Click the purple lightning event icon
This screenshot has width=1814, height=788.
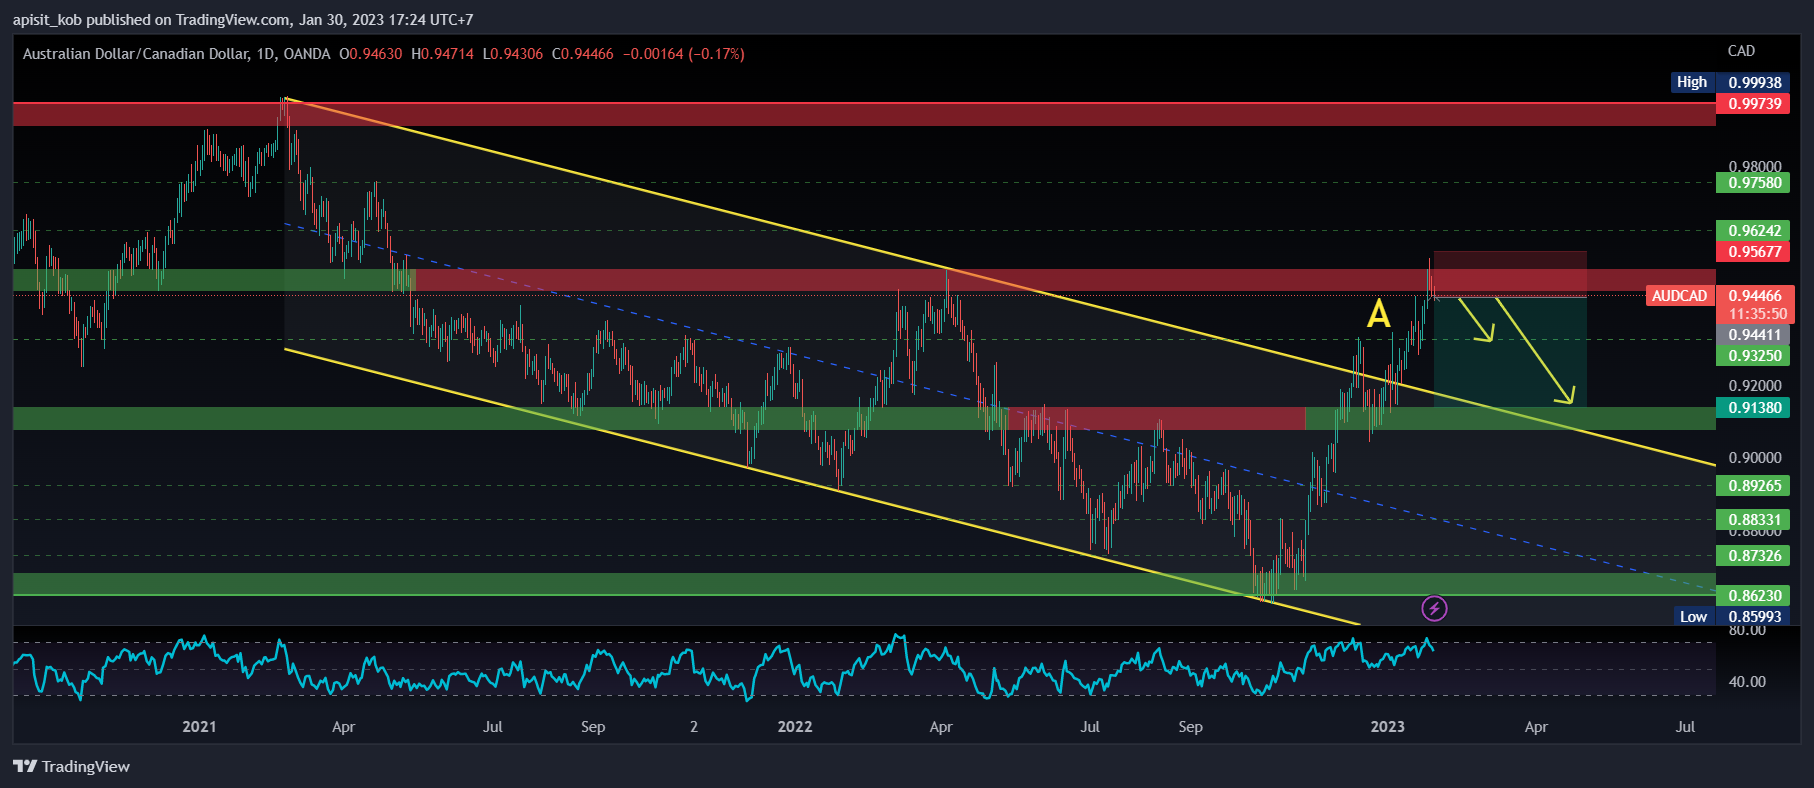click(x=1434, y=608)
